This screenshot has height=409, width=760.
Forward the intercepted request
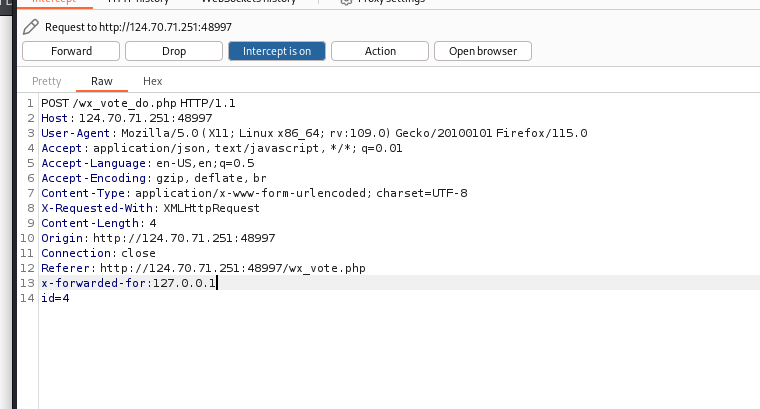click(x=71, y=51)
